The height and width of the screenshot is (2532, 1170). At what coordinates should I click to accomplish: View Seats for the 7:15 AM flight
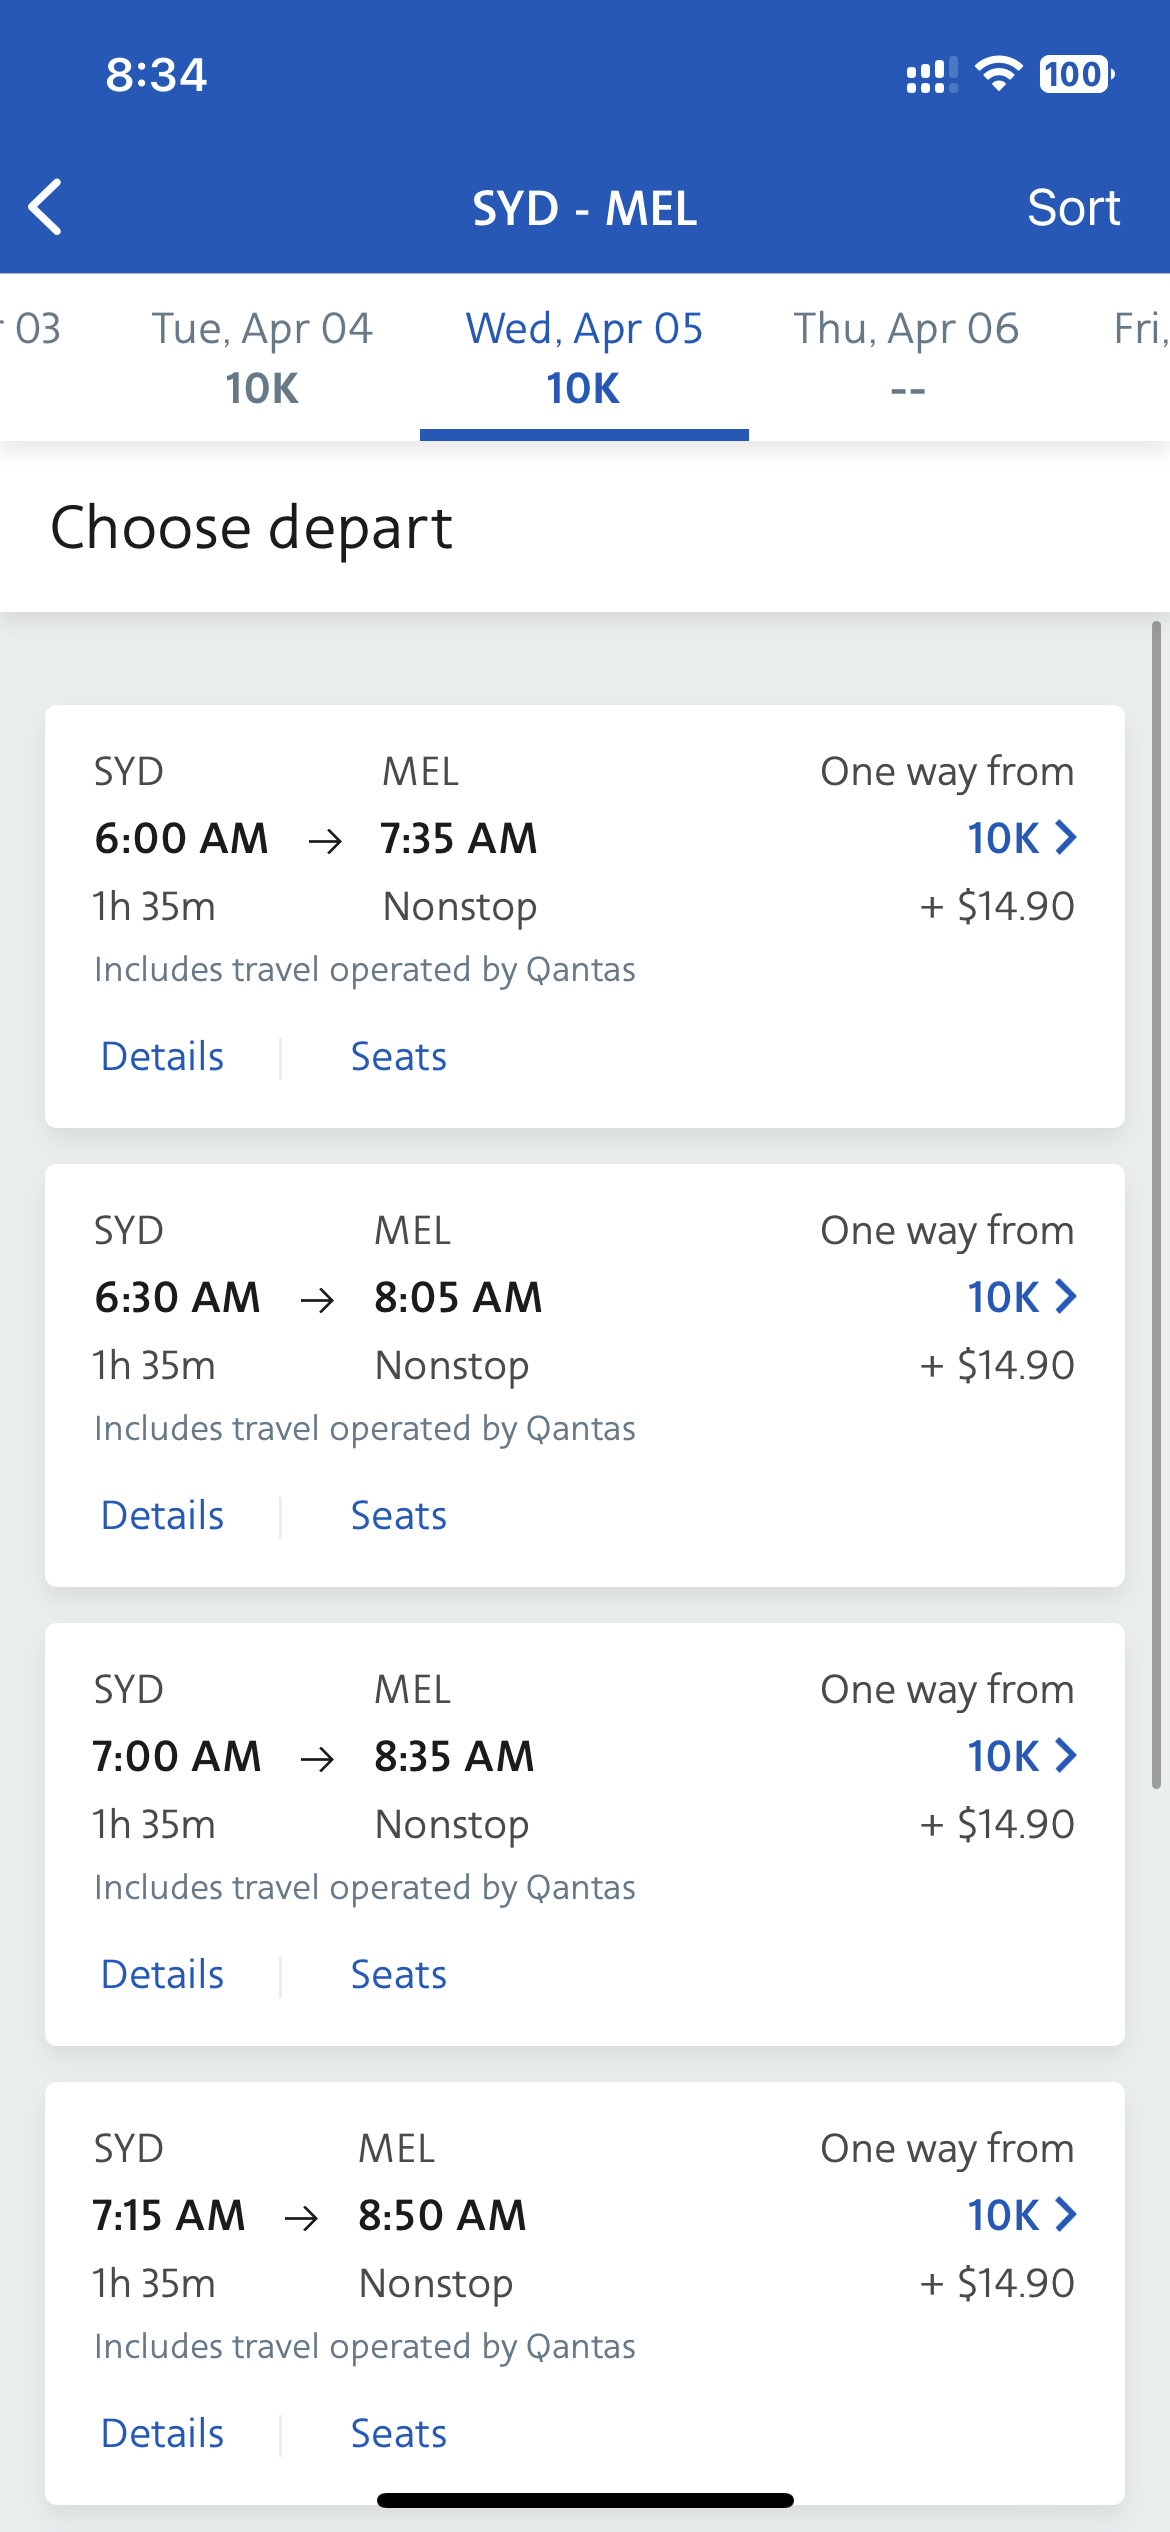pos(398,2434)
